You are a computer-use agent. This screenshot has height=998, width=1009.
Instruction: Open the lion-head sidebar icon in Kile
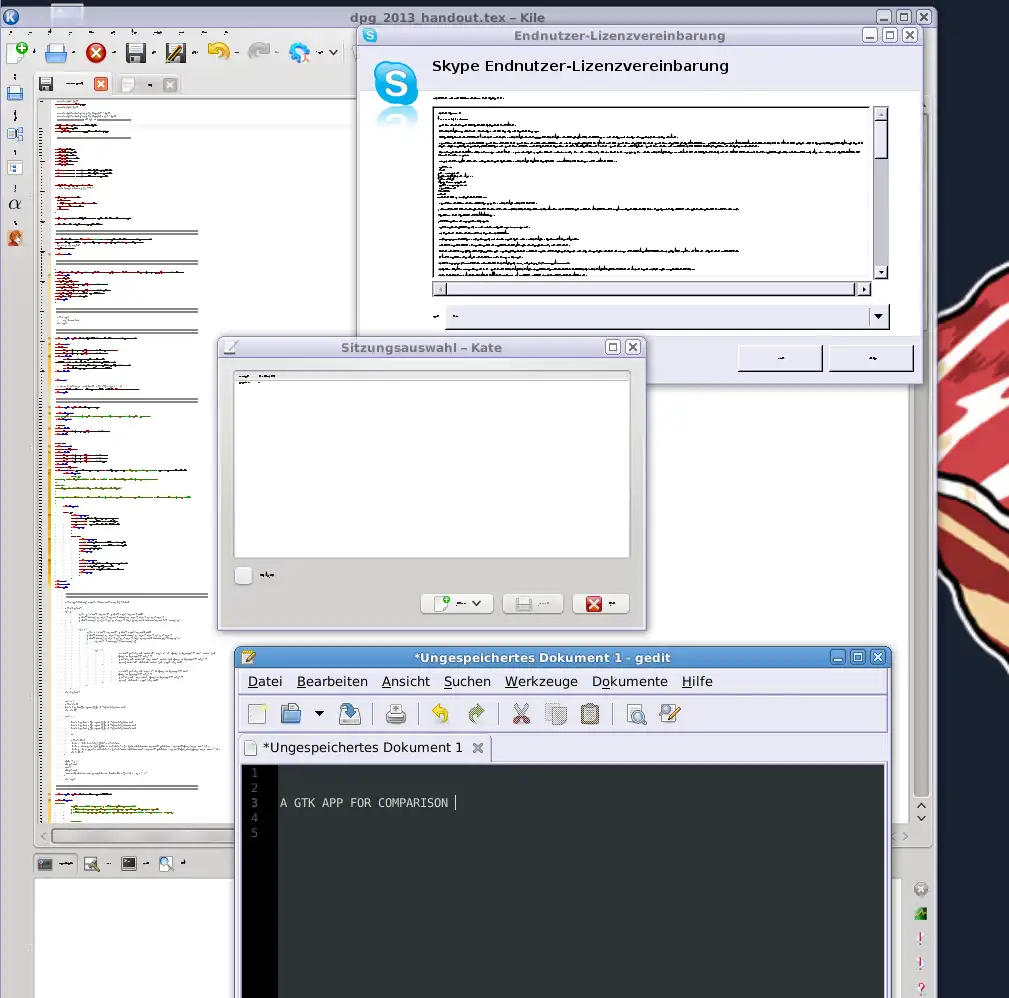point(15,239)
